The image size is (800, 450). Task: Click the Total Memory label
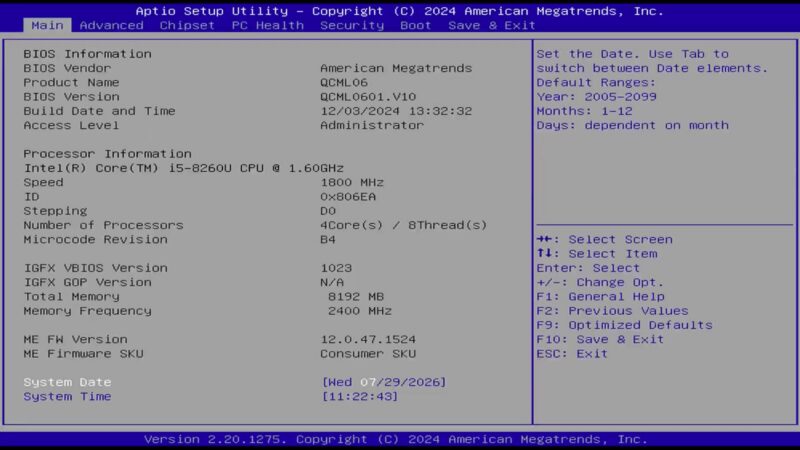[71, 296]
